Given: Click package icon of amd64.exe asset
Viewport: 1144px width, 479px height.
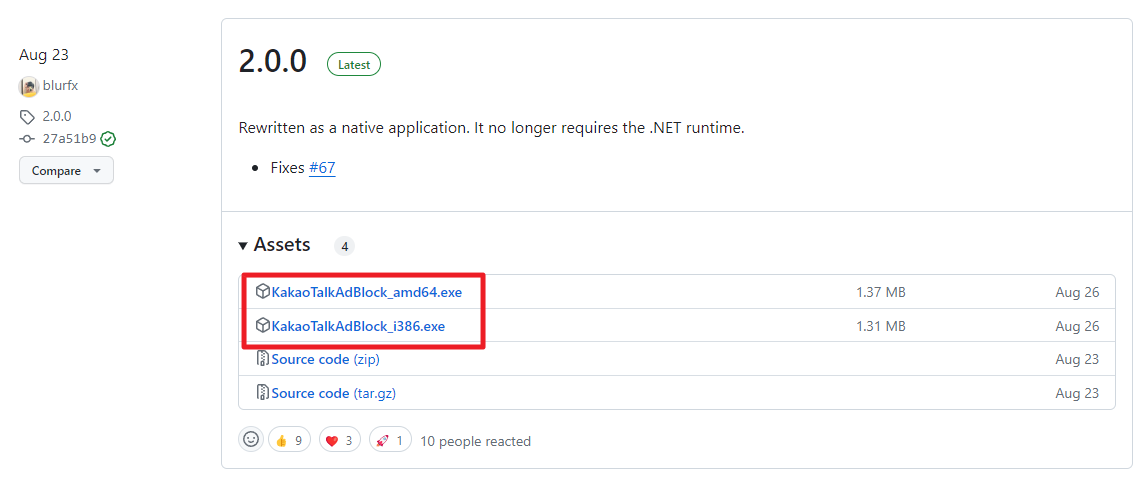Looking at the screenshot, I should tap(263, 292).
